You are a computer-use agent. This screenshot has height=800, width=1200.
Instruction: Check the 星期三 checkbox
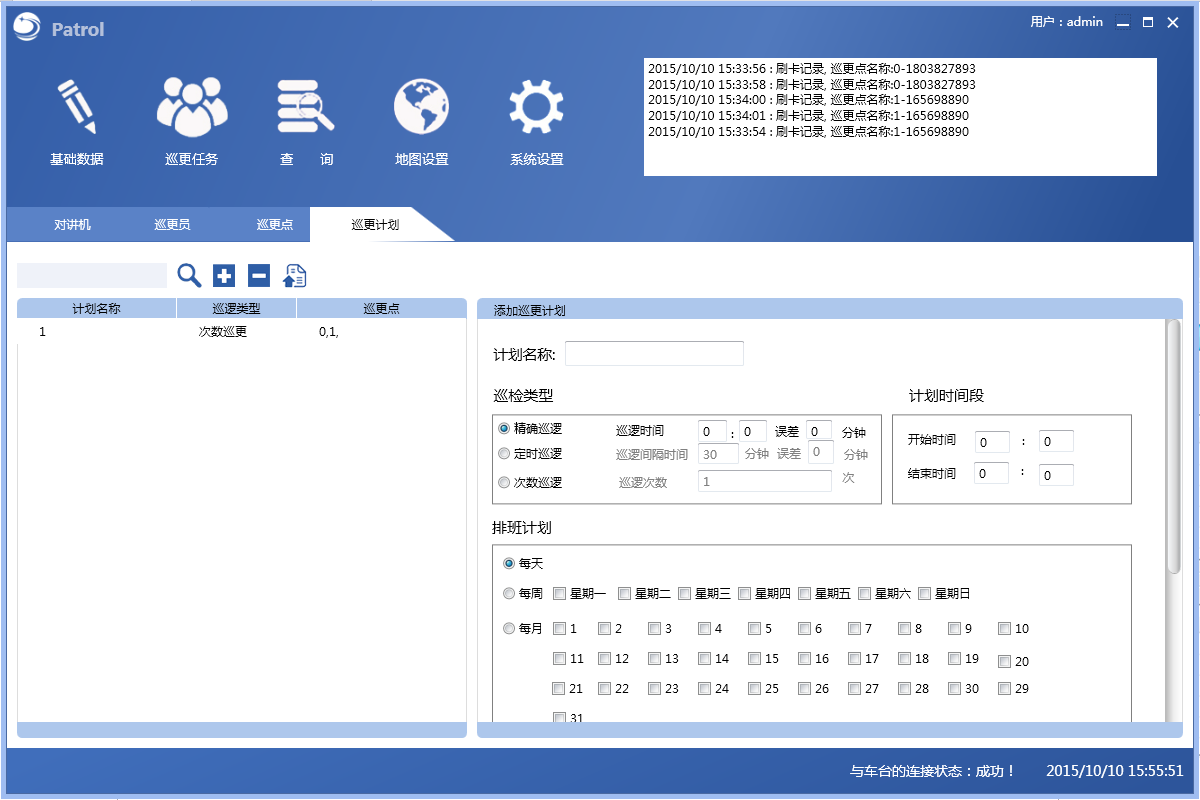point(685,594)
